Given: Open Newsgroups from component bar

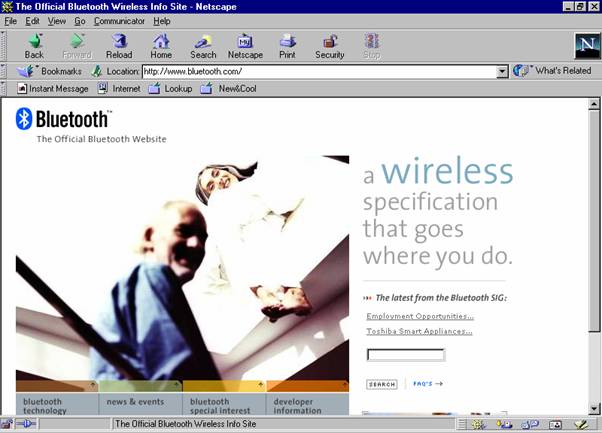Looking at the screenshot, I should point(530,424).
